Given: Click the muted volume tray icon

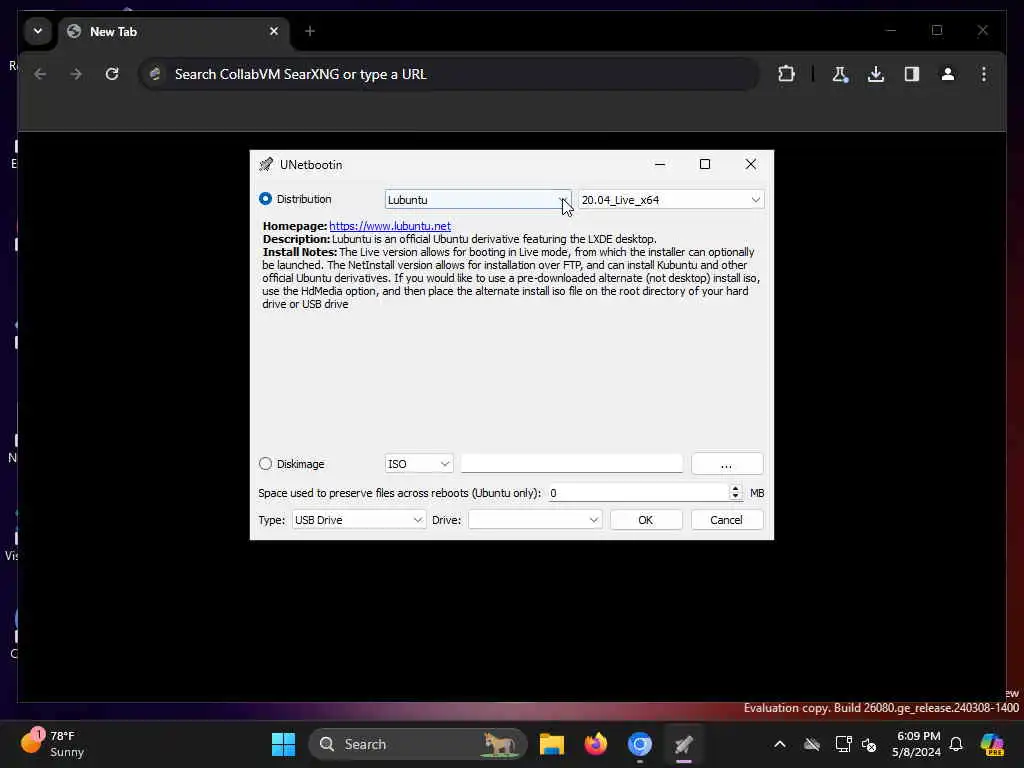Looking at the screenshot, I should (x=869, y=744).
